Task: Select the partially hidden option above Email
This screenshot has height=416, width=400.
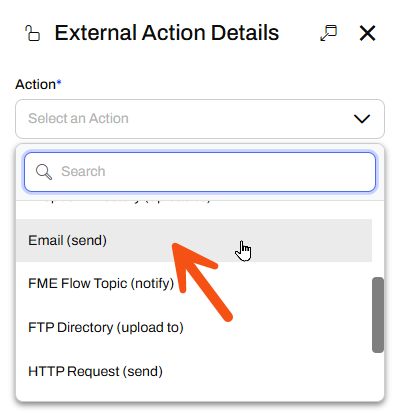Action: (x=194, y=208)
